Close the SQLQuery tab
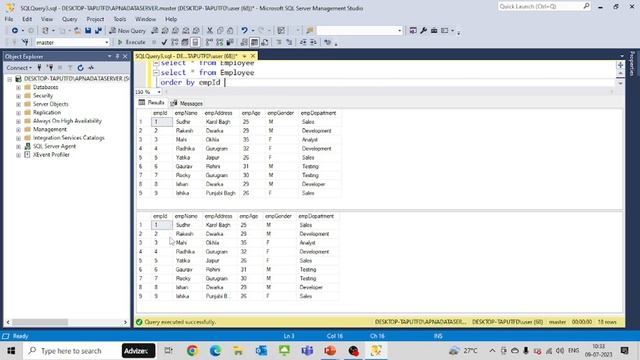The height and width of the screenshot is (360, 640). point(253,56)
